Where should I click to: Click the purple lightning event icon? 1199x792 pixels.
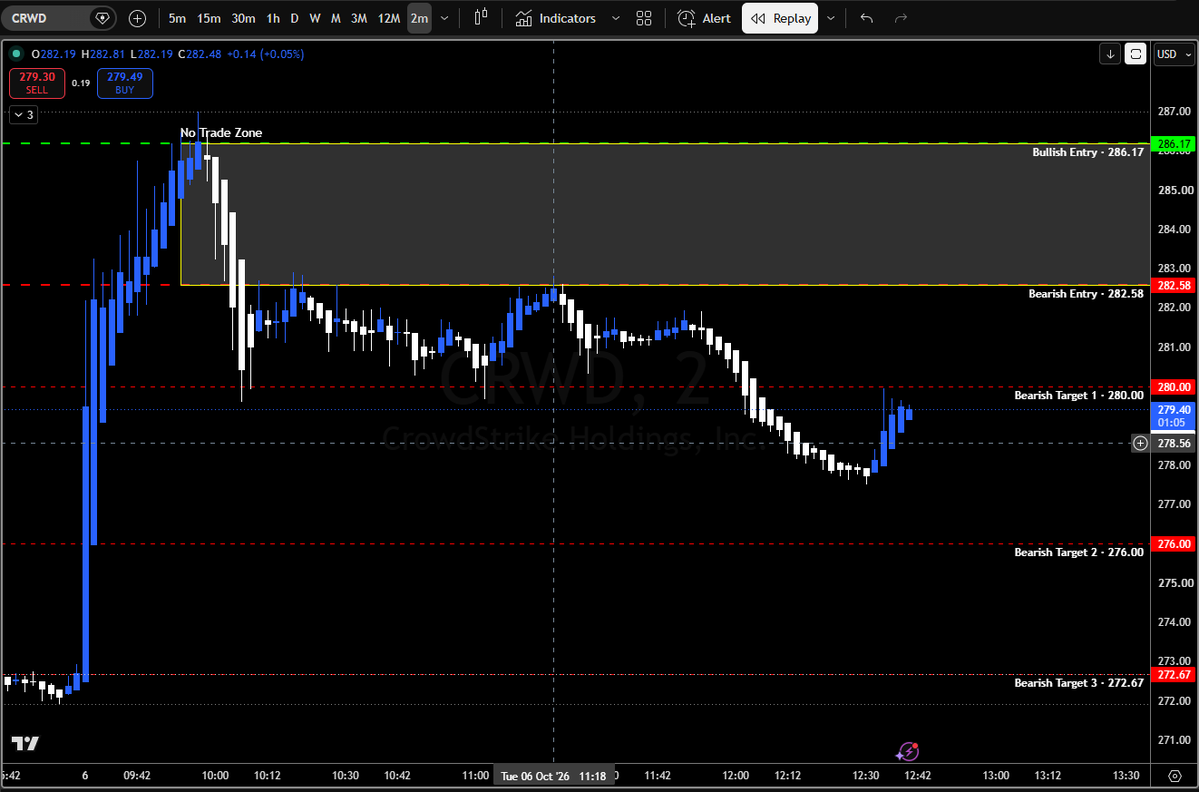[908, 751]
